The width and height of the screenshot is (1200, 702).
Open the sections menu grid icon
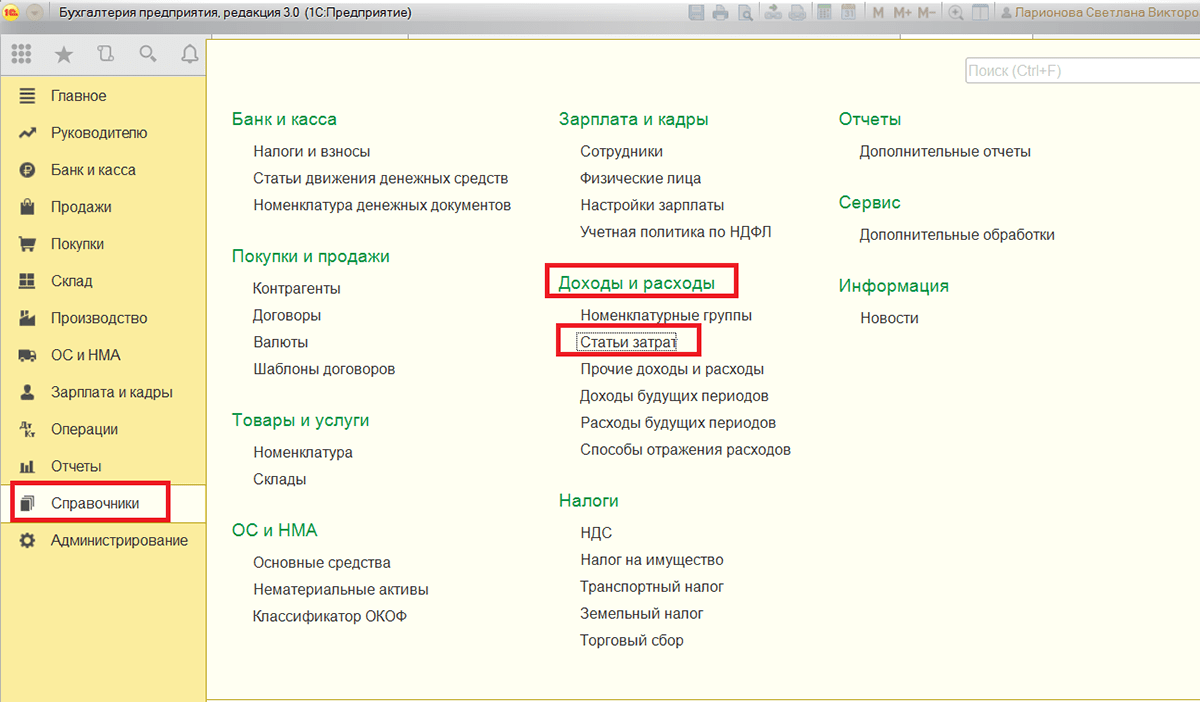21,54
